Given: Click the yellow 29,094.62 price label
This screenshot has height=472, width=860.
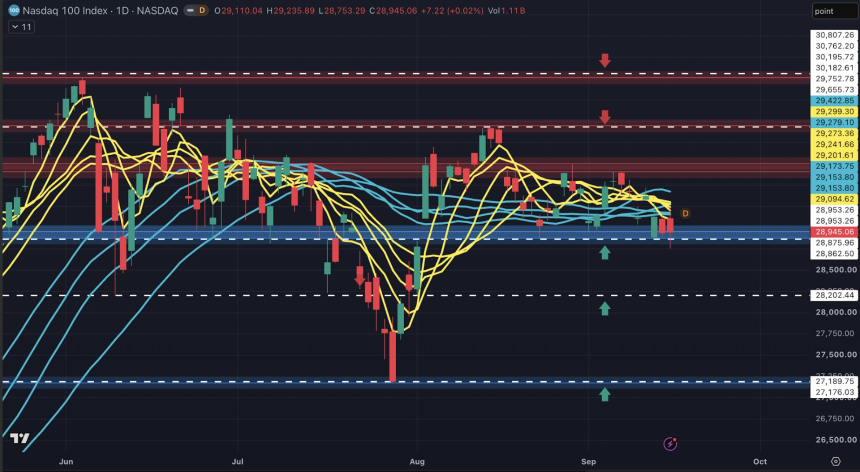Looking at the screenshot, I should [834, 199].
